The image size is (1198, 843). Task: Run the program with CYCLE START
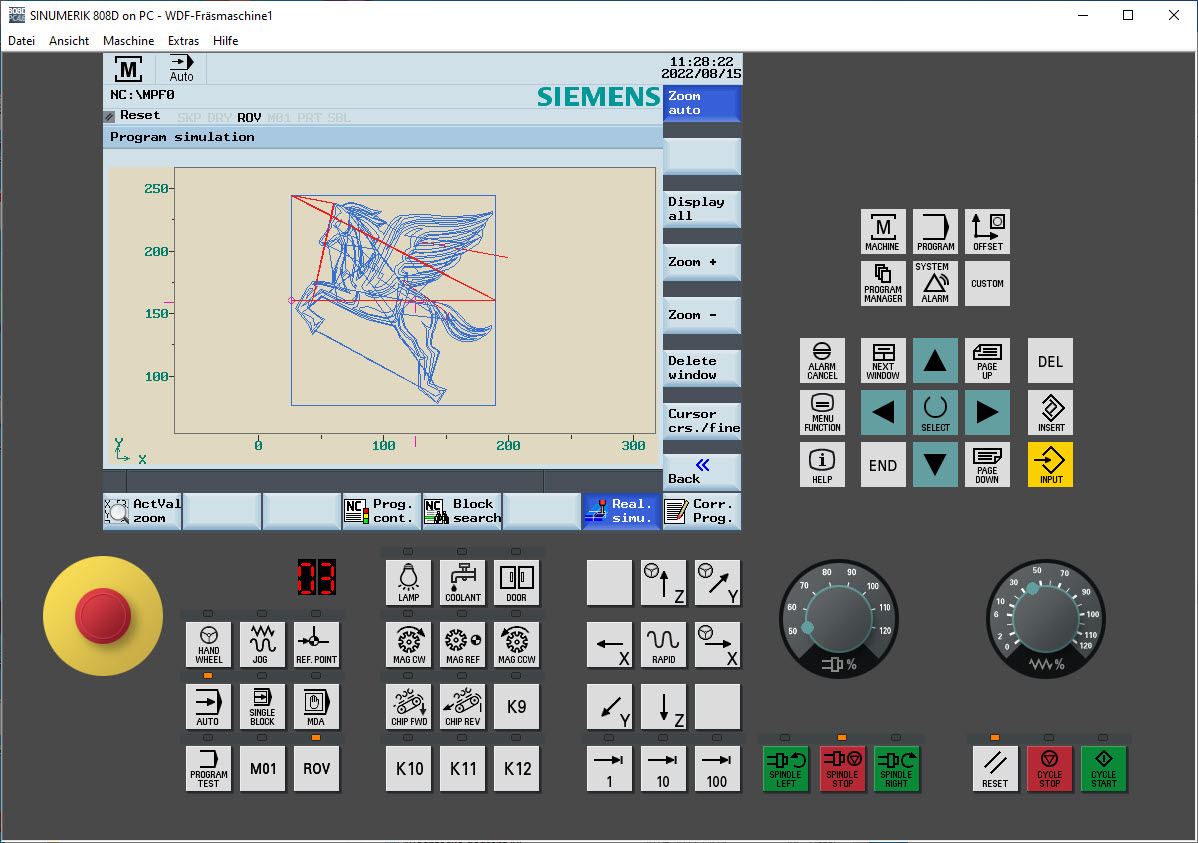1103,769
